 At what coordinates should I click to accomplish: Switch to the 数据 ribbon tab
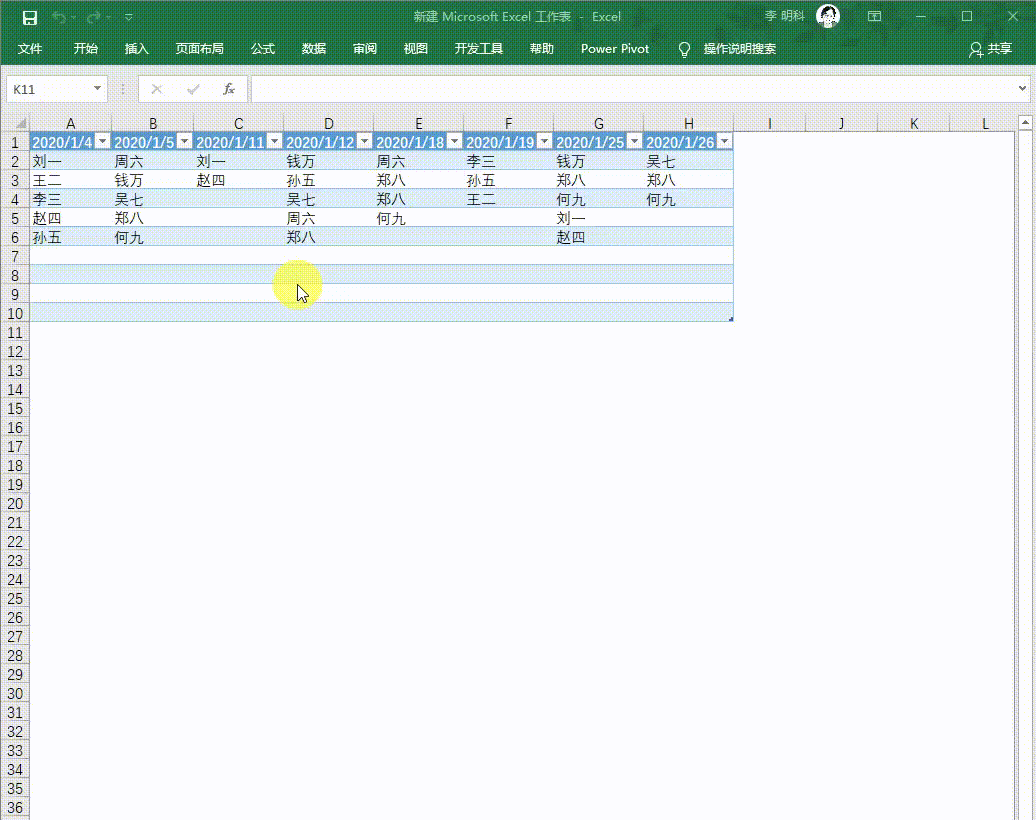pos(314,49)
